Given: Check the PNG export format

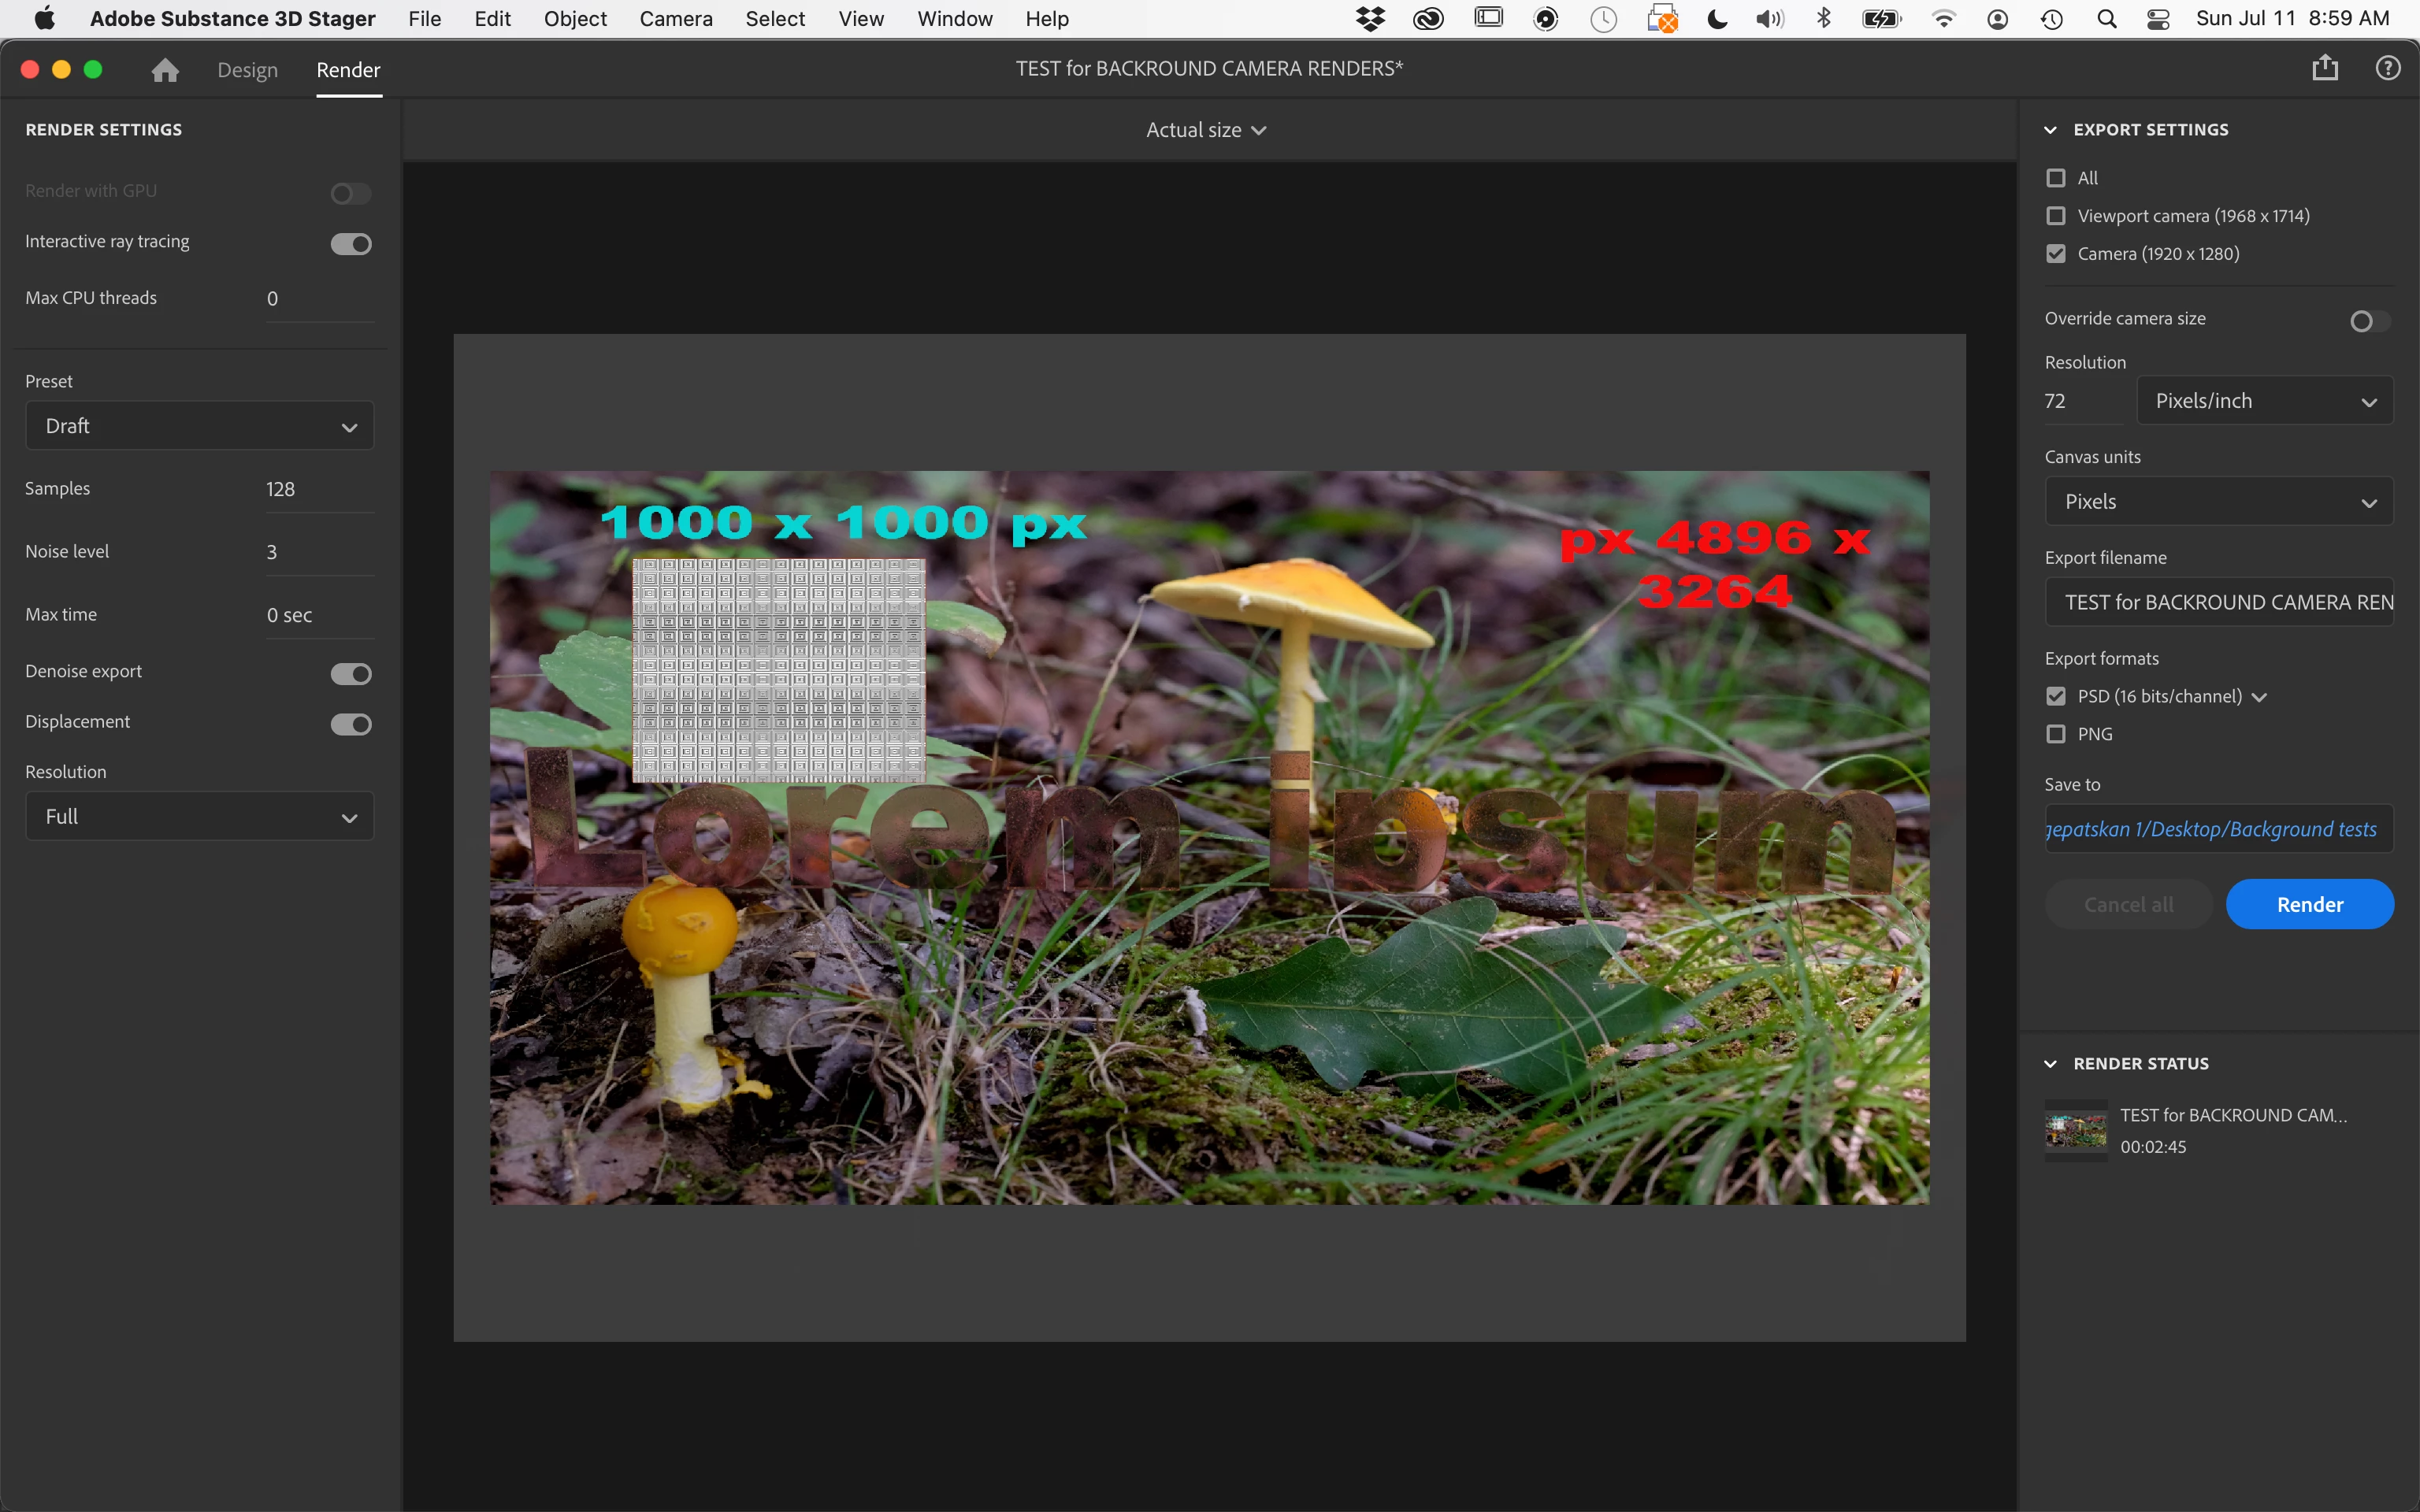Looking at the screenshot, I should click(2056, 734).
